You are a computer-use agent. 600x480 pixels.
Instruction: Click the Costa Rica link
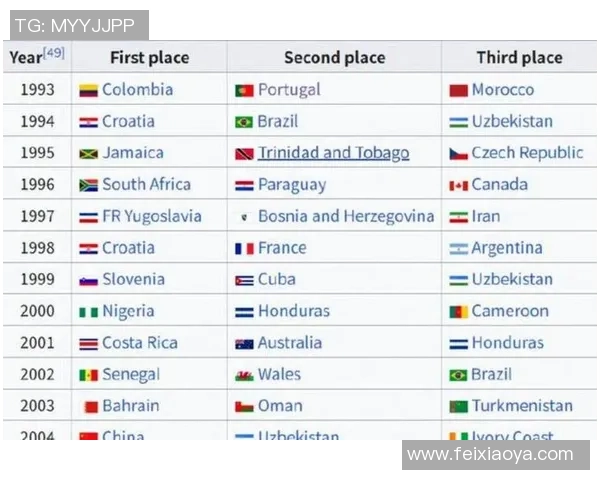140,343
